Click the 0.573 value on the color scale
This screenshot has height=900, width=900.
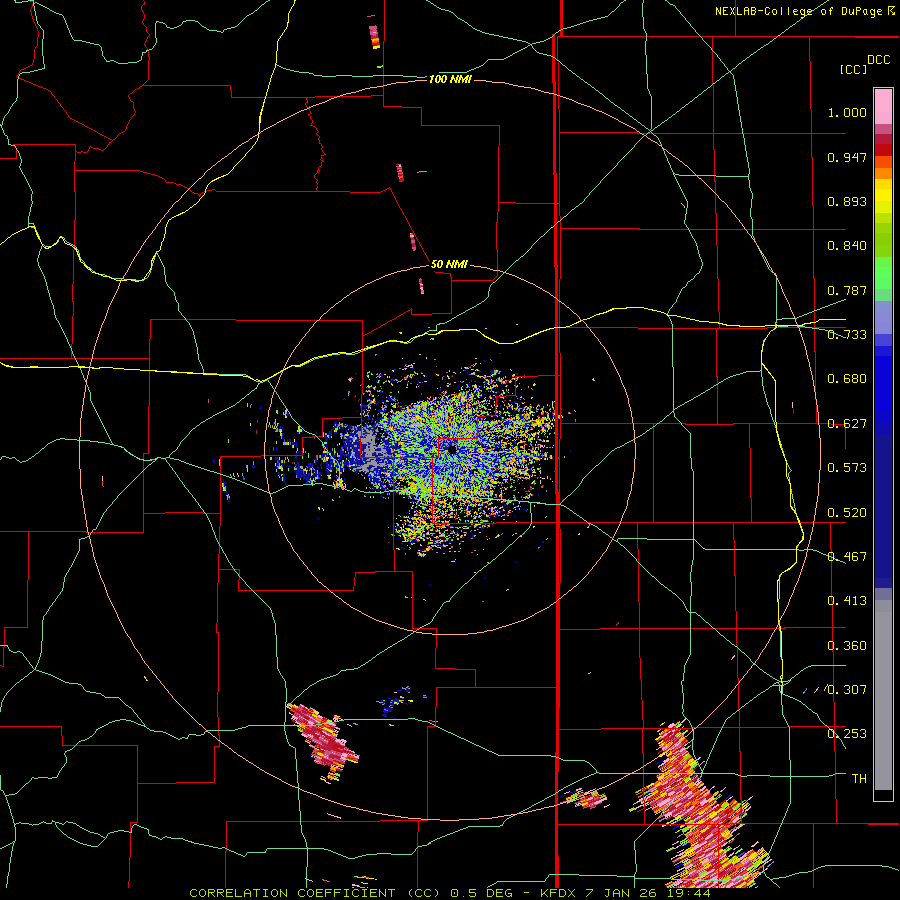pos(847,468)
